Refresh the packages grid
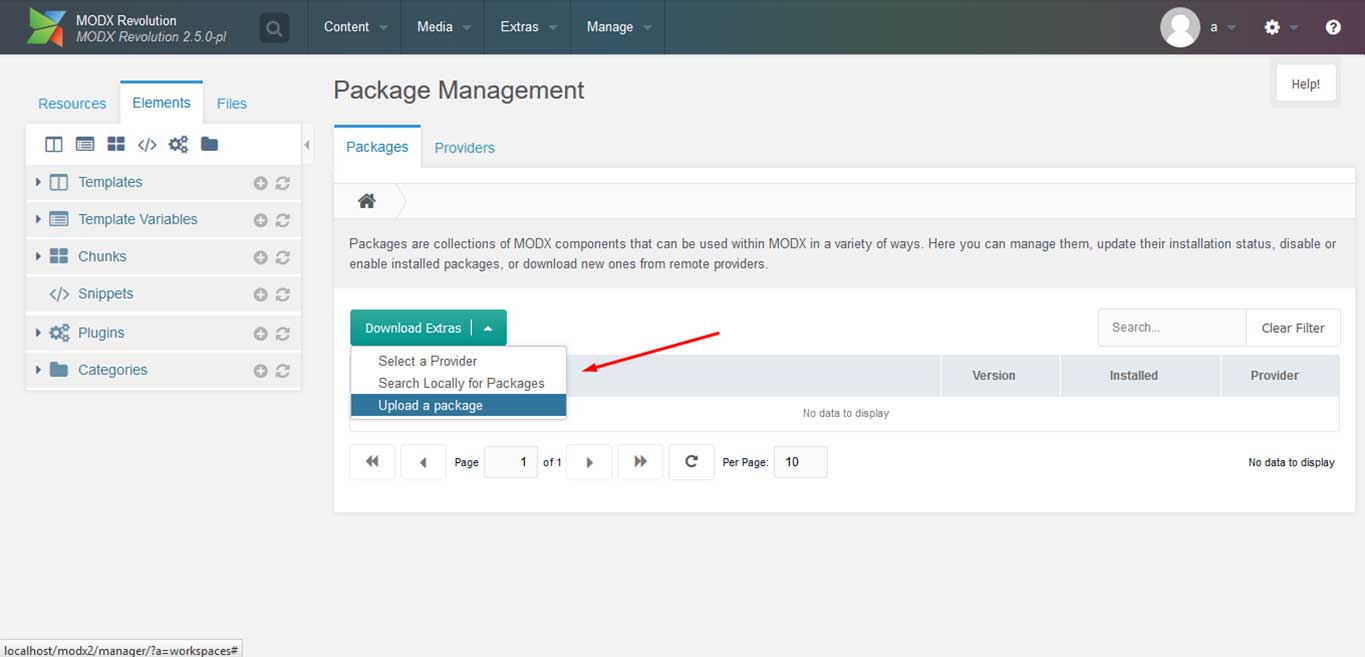The width and height of the screenshot is (1365, 657). (691, 462)
